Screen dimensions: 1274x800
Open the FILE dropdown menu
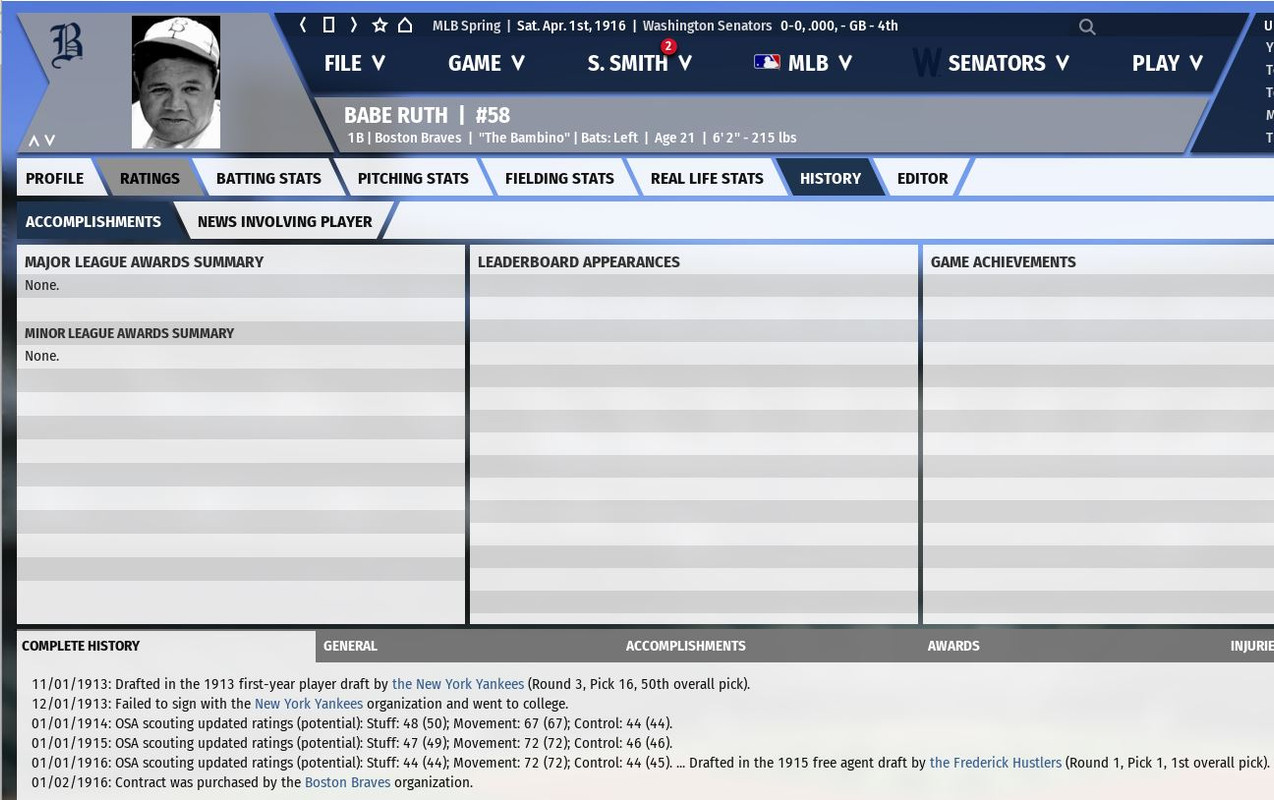pyautogui.click(x=355, y=63)
